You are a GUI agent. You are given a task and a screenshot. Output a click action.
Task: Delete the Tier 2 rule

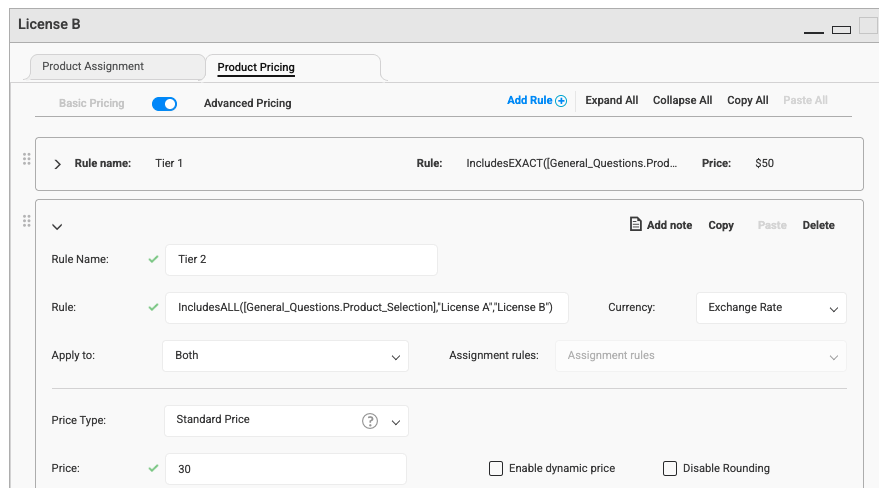(818, 225)
